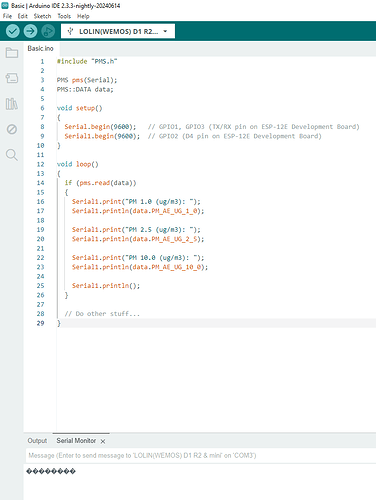
Task: Click line number 1 in gutter
Action: pos(42,61)
